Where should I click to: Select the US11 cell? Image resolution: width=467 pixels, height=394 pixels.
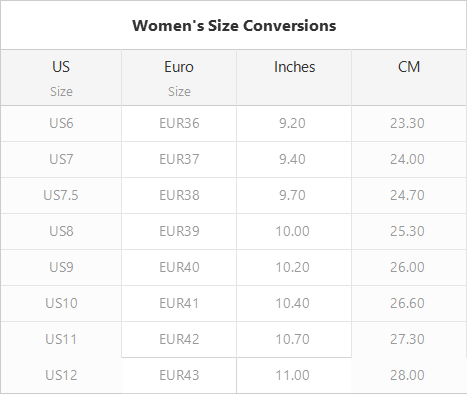[x=61, y=340]
